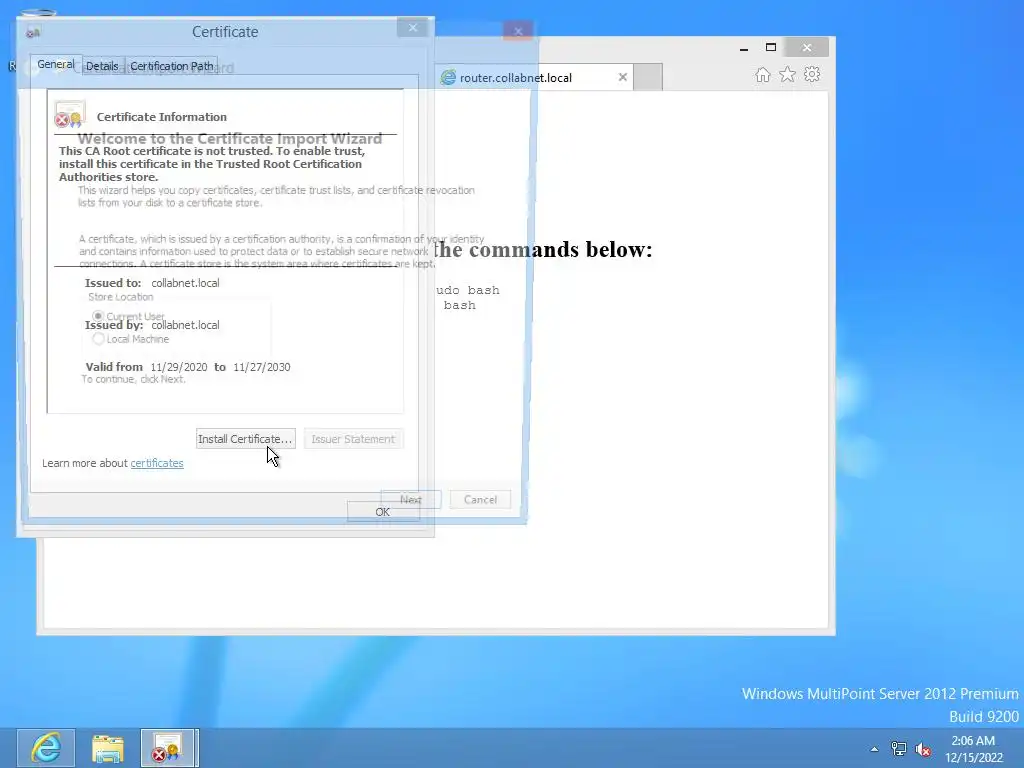
Task: Close the router.collabnet.local tab
Action: coord(623,77)
